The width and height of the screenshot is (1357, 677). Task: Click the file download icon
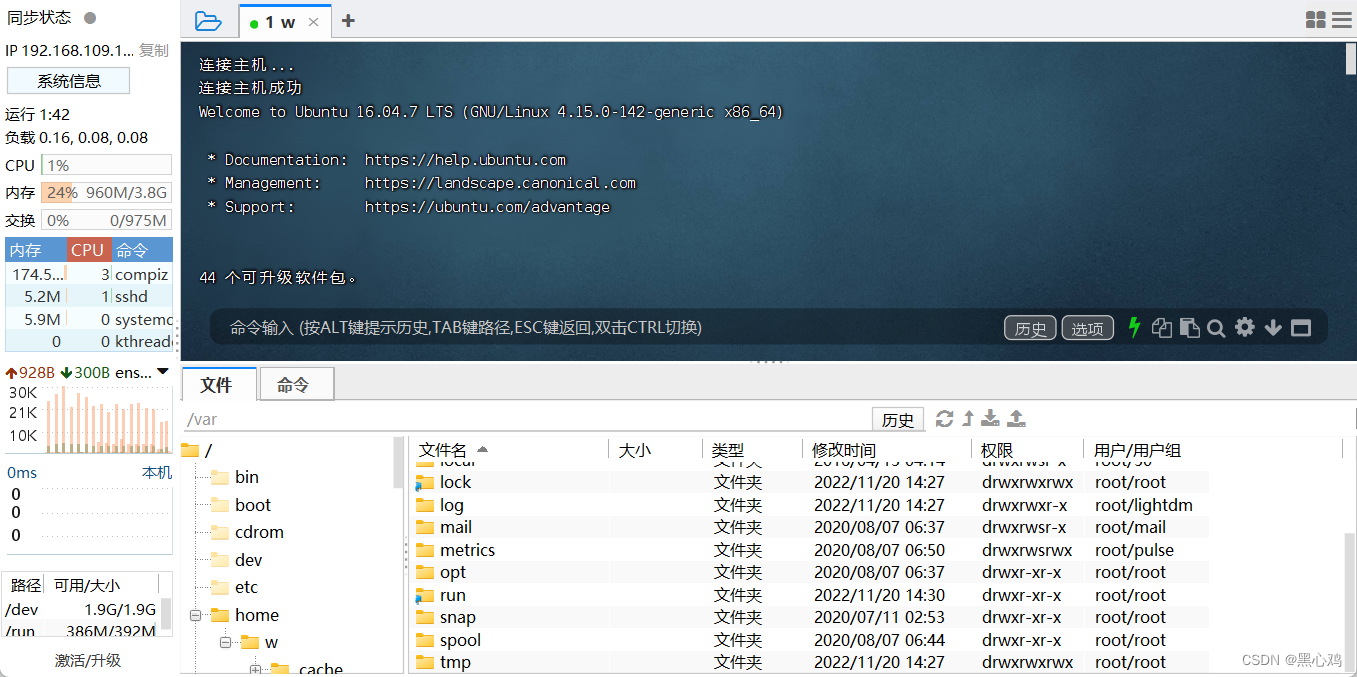(x=991, y=419)
